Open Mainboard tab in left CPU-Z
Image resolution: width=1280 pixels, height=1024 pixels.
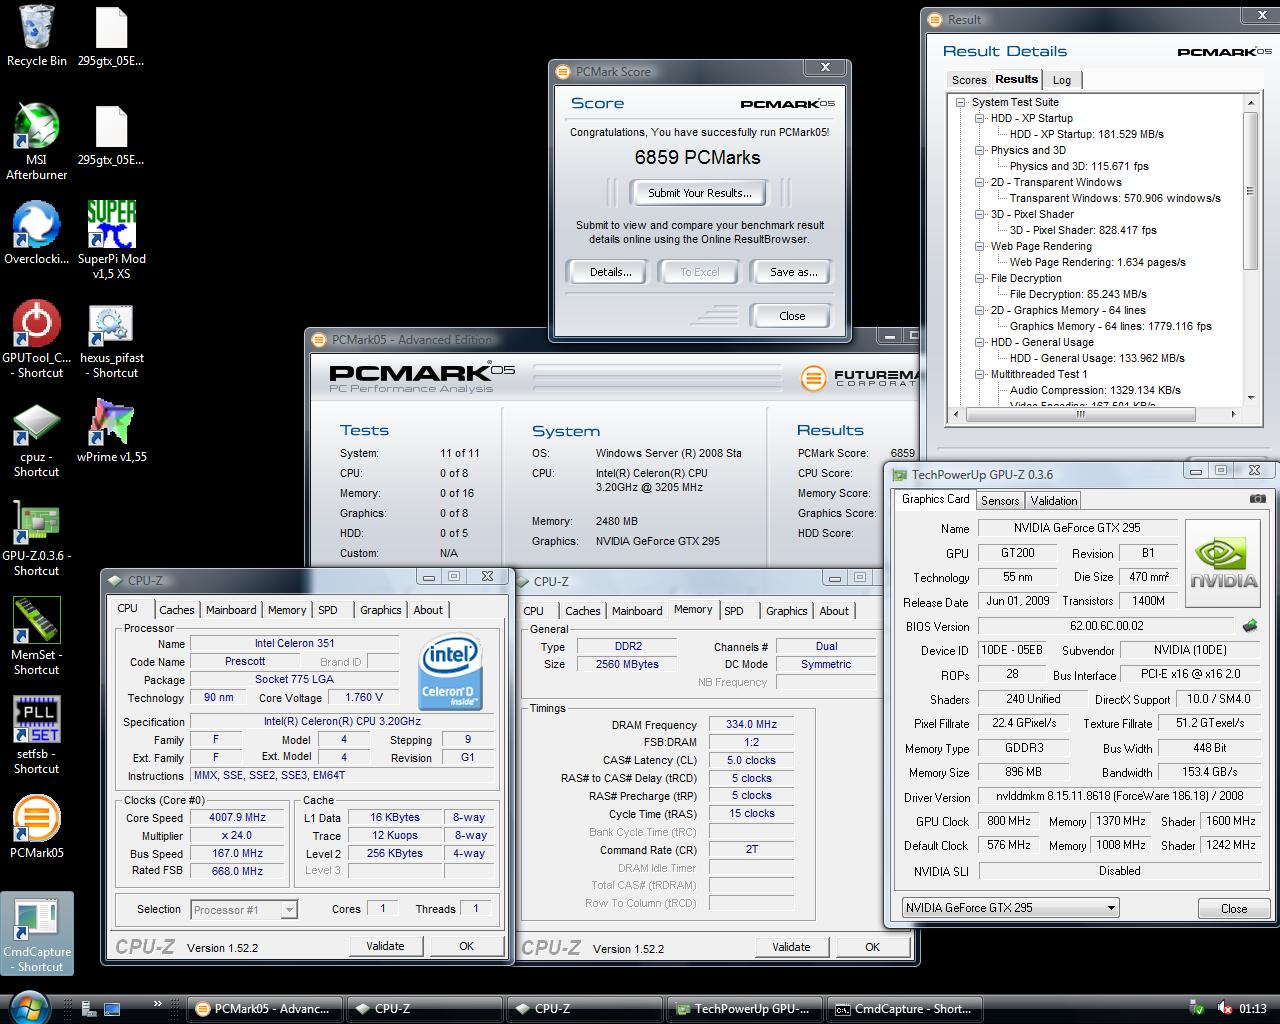(x=231, y=610)
